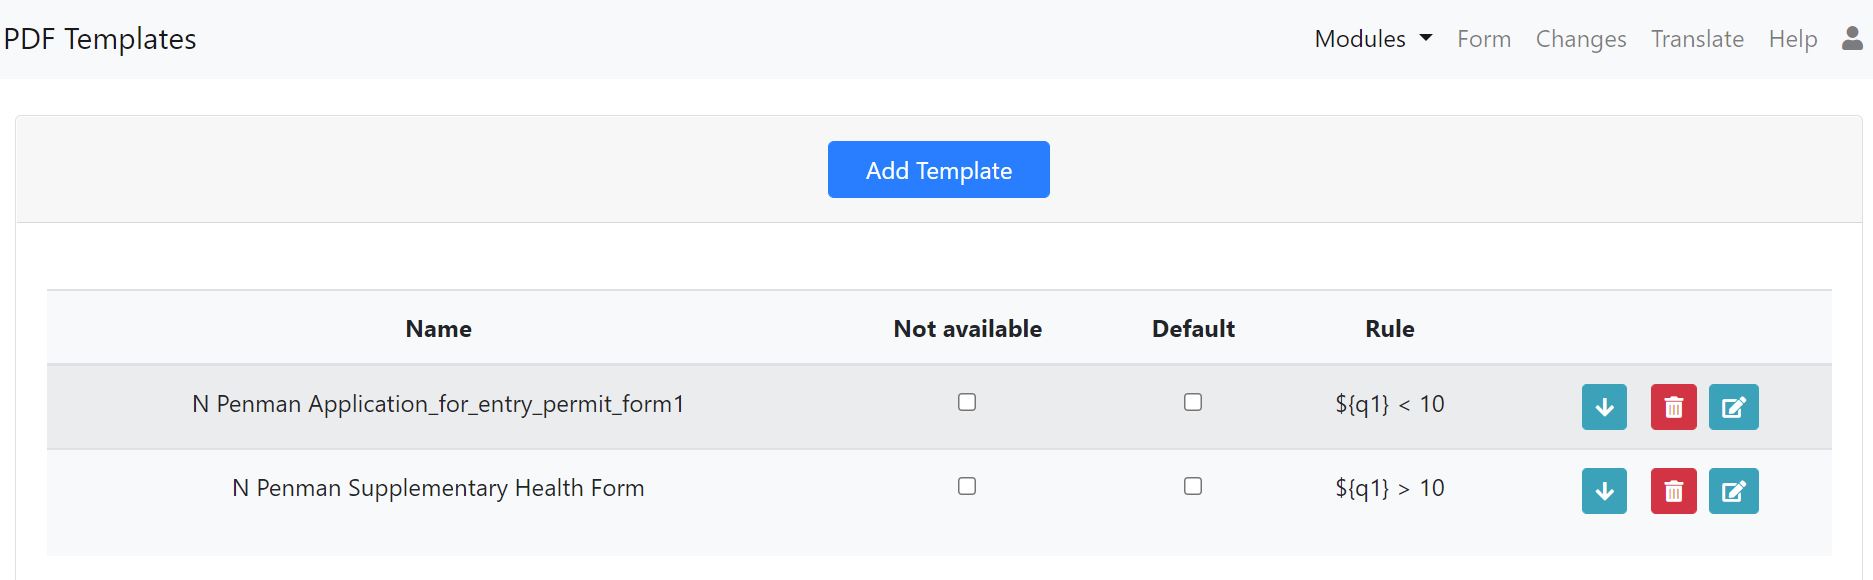
Task: Select Translate in the navigation bar
Action: 1696,38
